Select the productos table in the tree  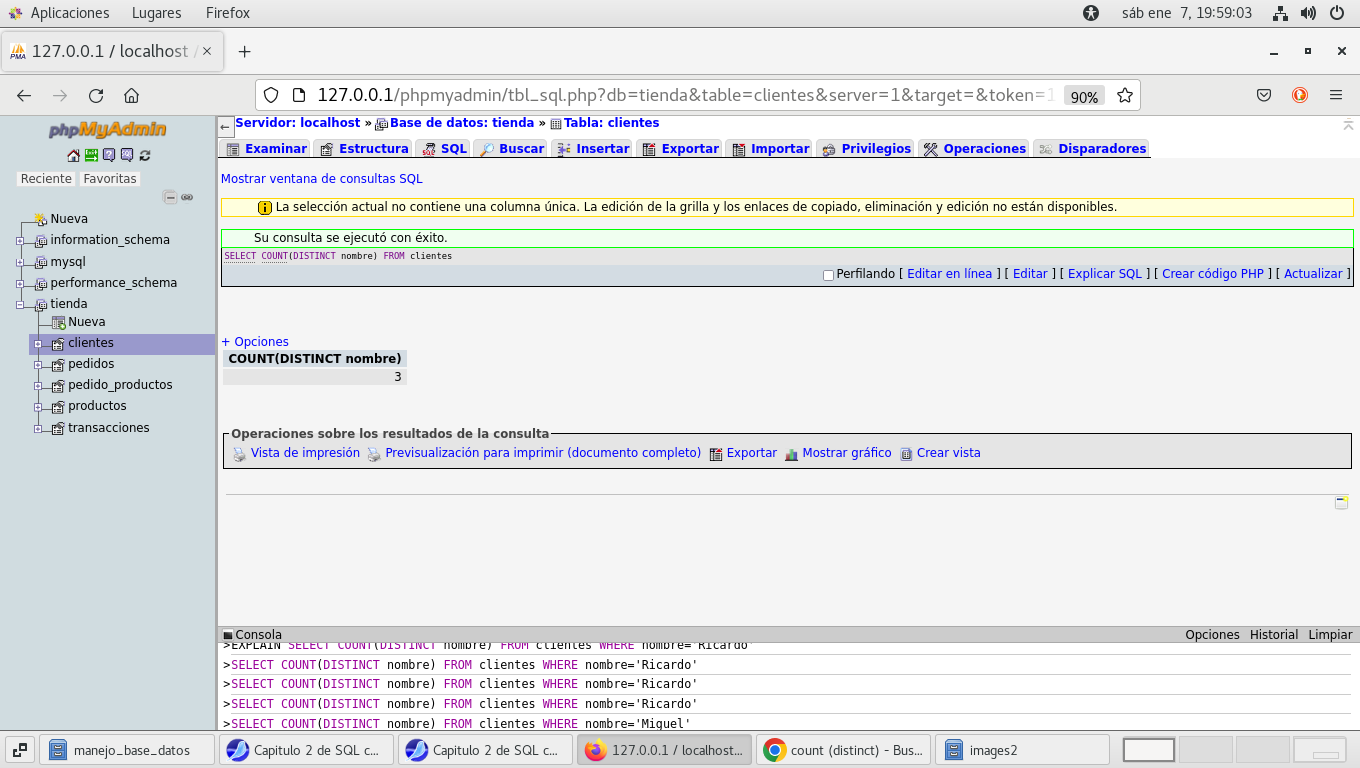click(x=97, y=406)
